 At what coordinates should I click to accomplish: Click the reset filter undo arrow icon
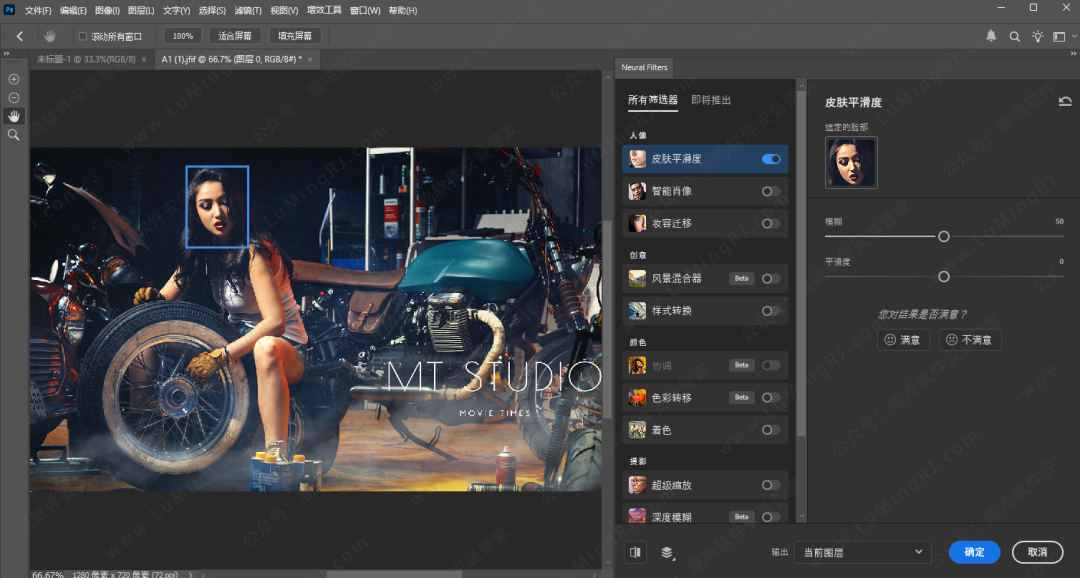click(x=1065, y=101)
